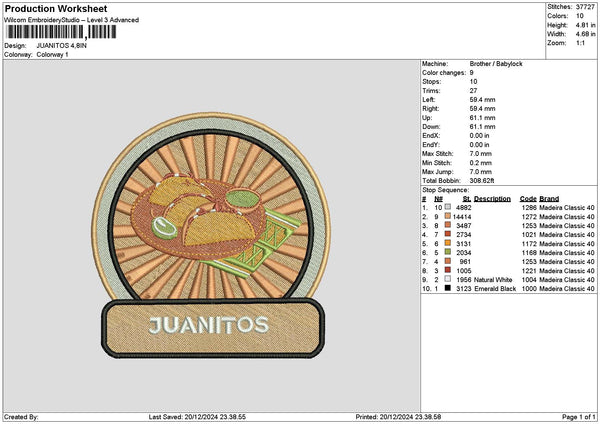
Task: Click the green swatch for code 1168
Action: tap(448, 252)
